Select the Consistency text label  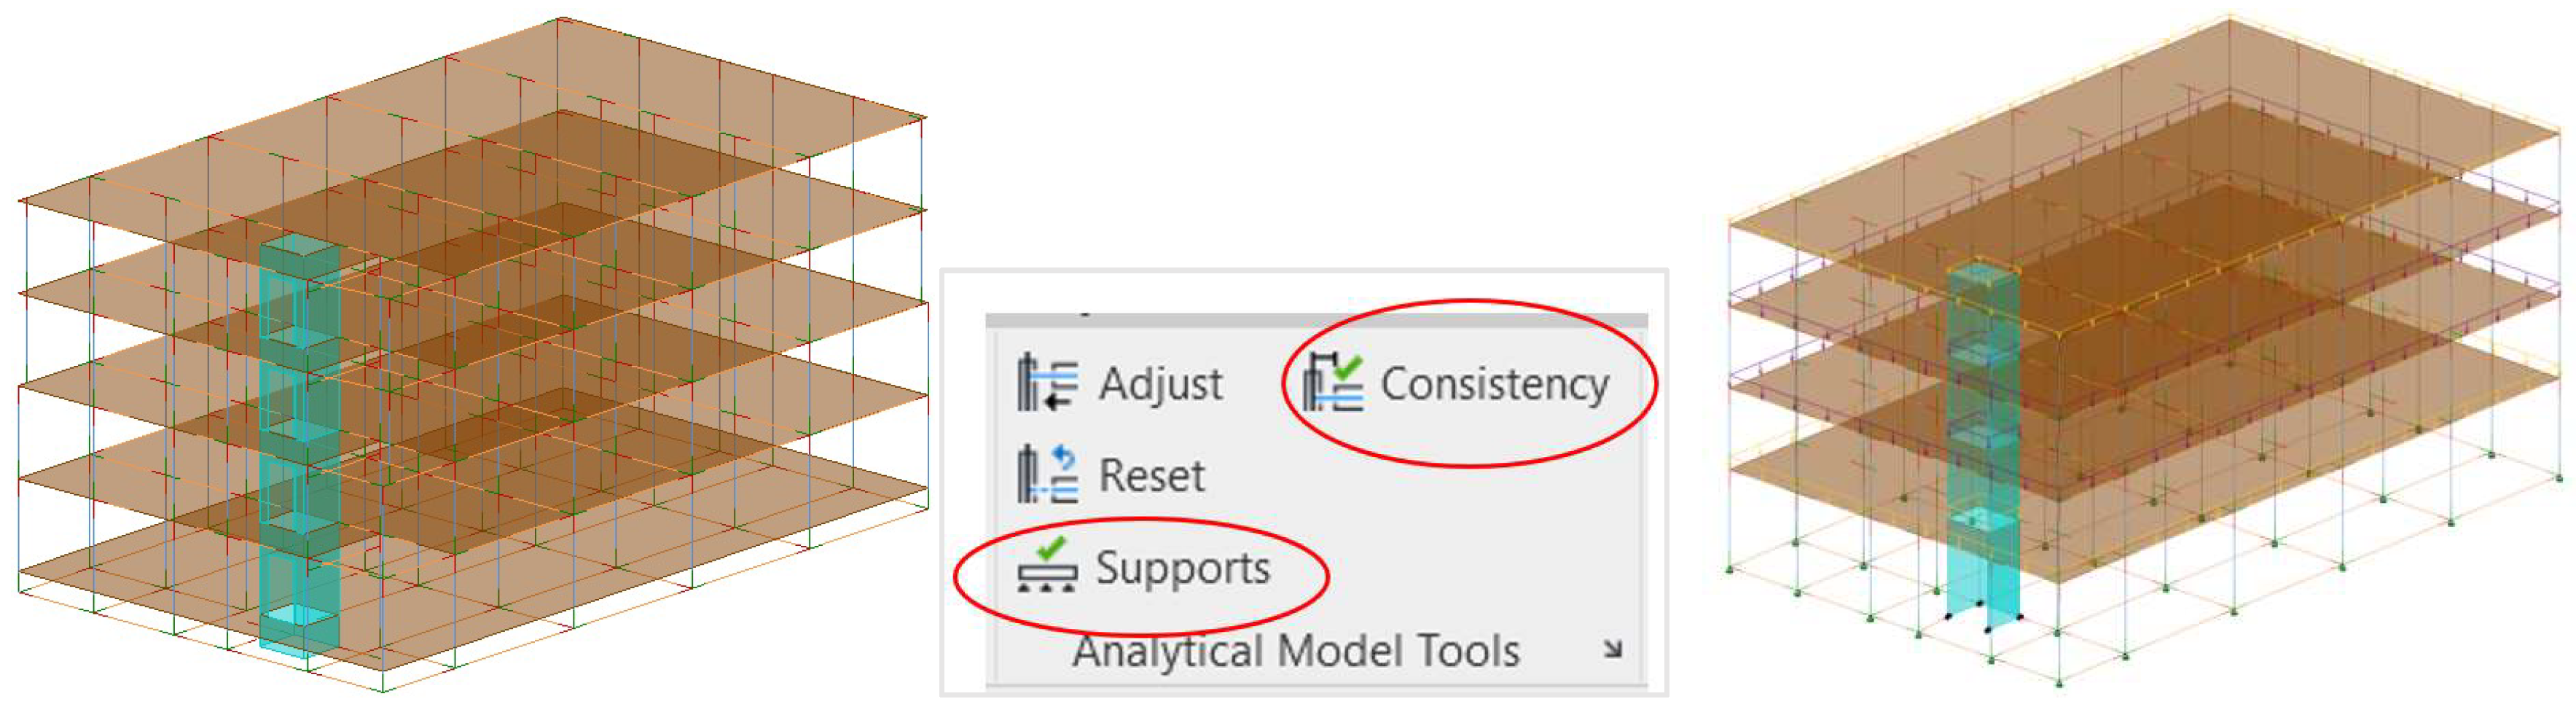(x=1494, y=384)
